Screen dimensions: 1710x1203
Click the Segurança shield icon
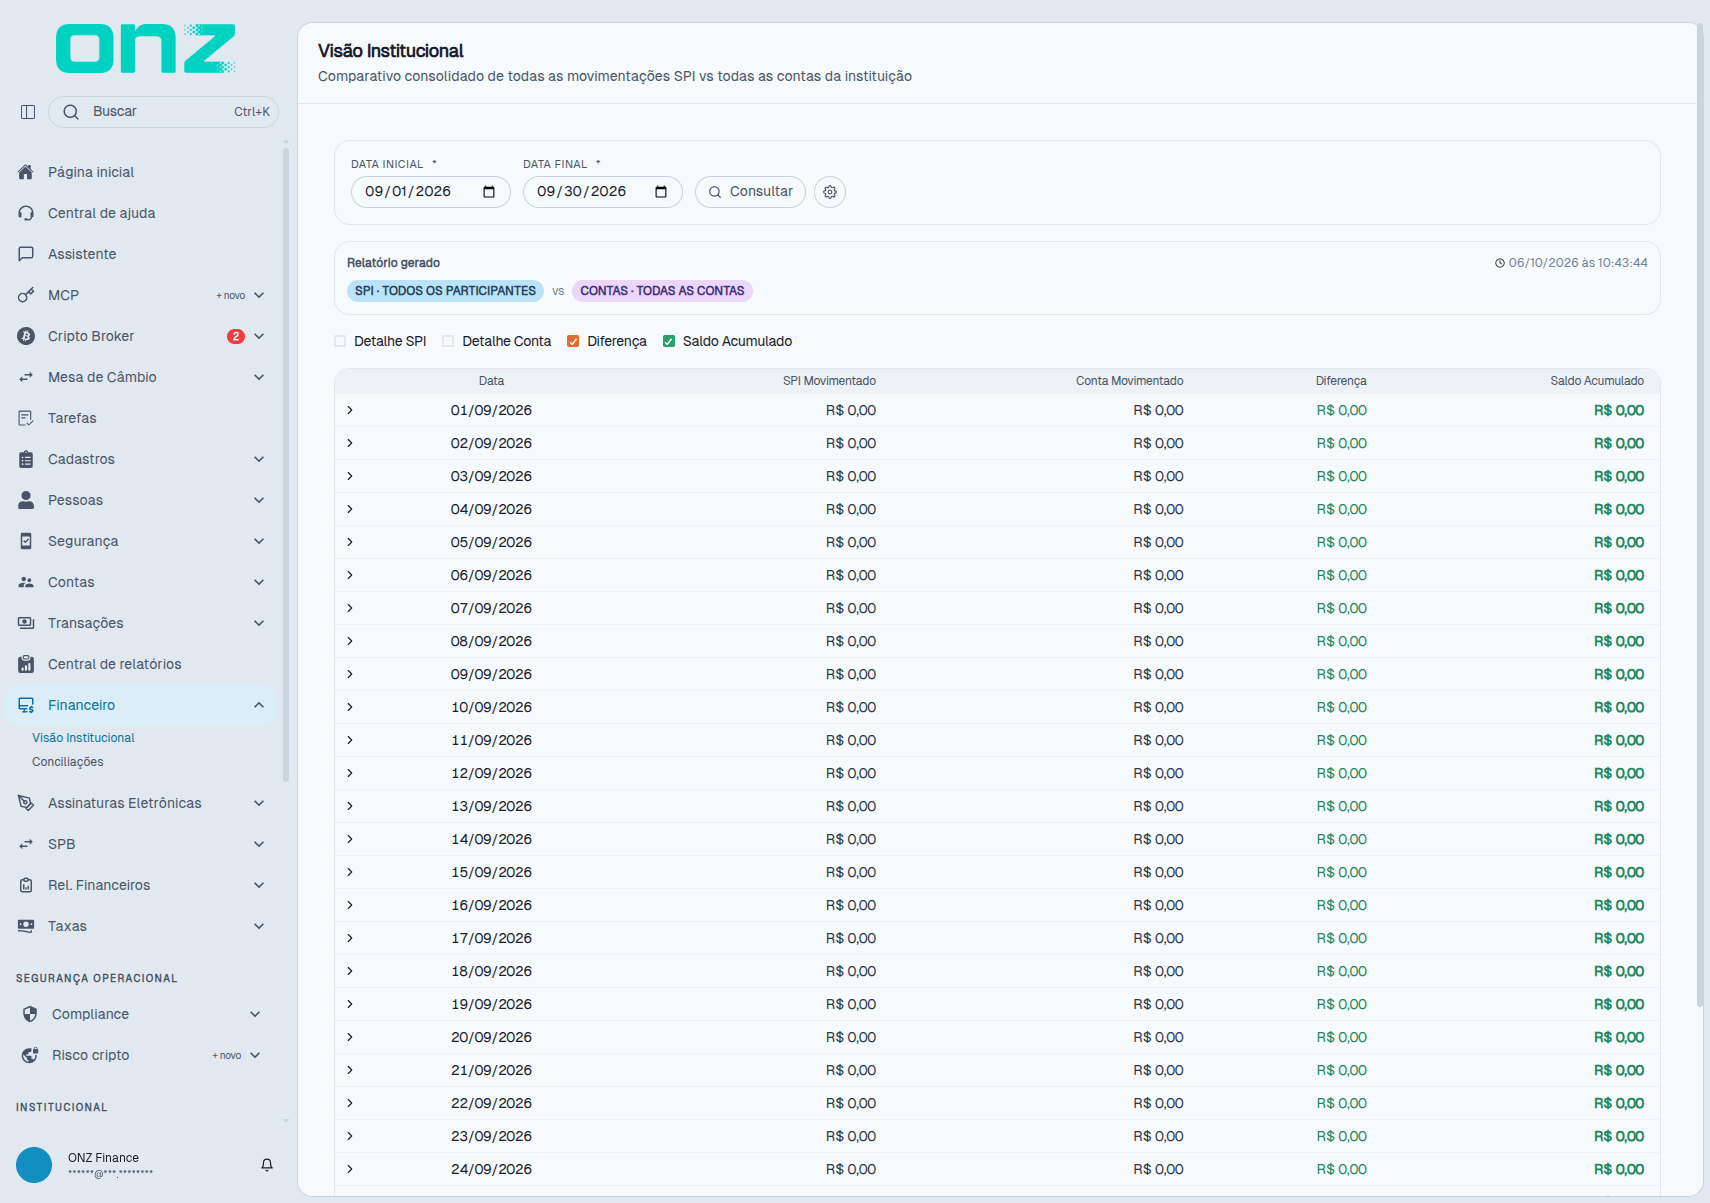[26, 541]
